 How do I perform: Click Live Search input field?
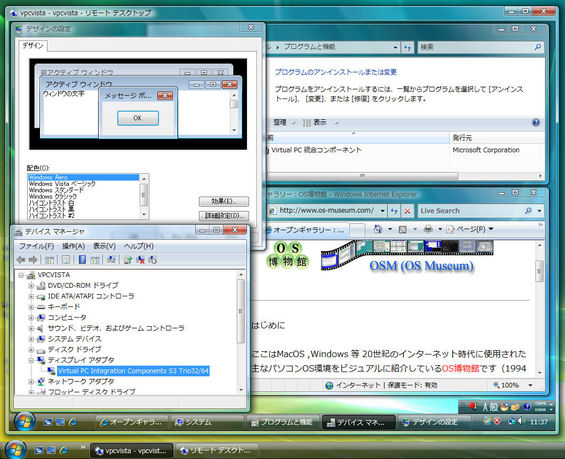(x=470, y=211)
